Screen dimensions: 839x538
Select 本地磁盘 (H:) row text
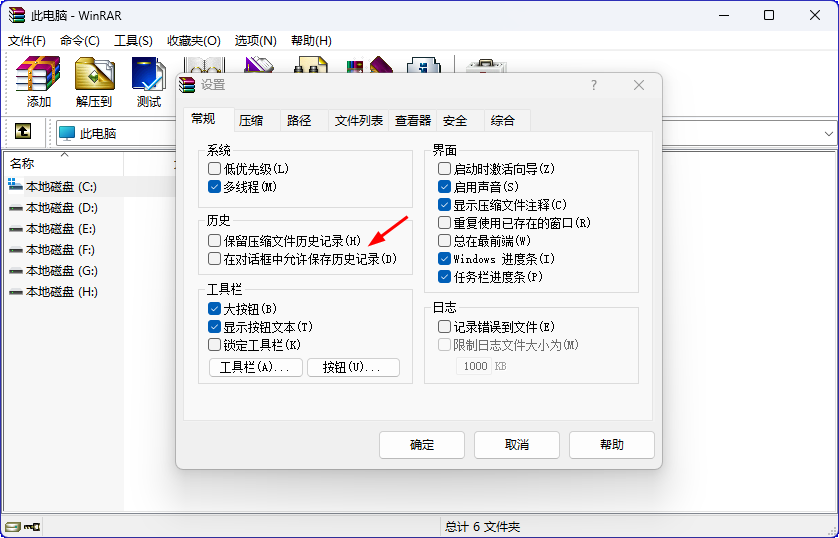pyautogui.click(x=62, y=292)
